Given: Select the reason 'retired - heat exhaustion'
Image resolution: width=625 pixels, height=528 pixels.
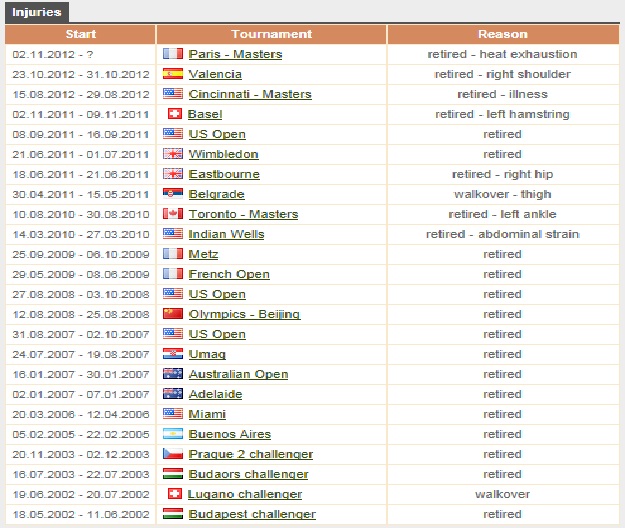Looking at the screenshot, I should [x=502, y=54].
